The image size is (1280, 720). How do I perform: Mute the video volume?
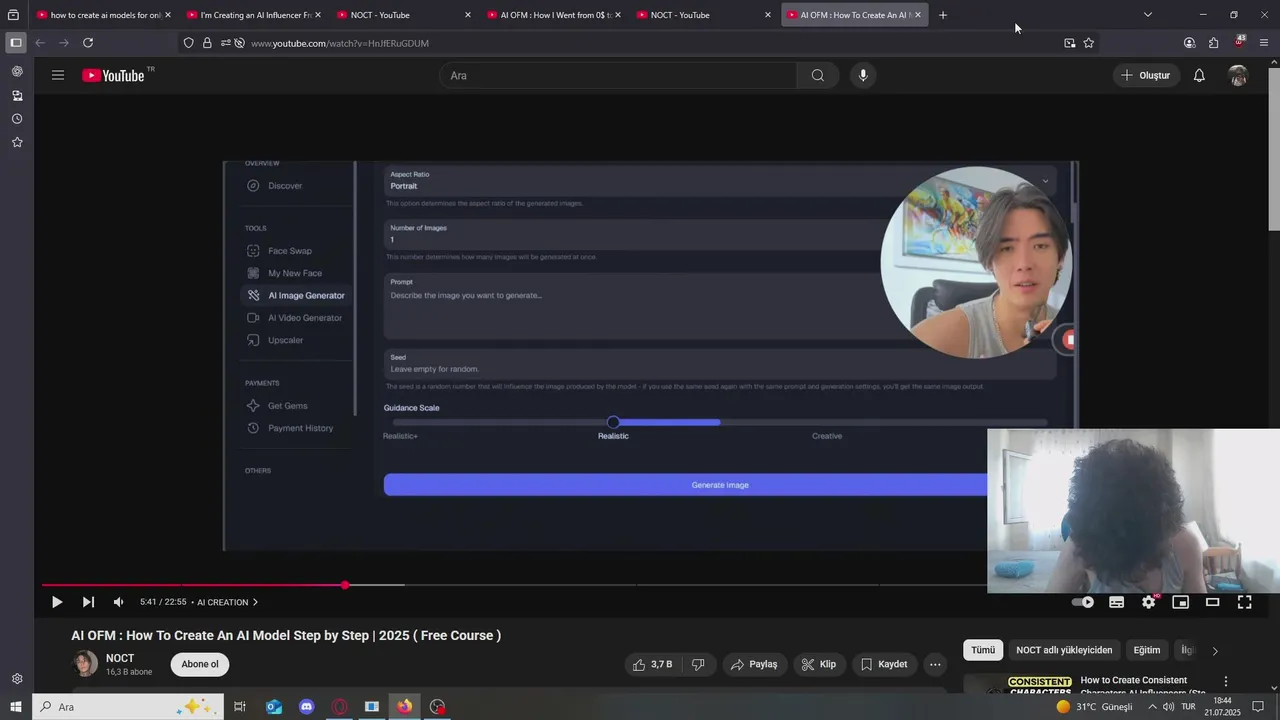[x=118, y=602]
